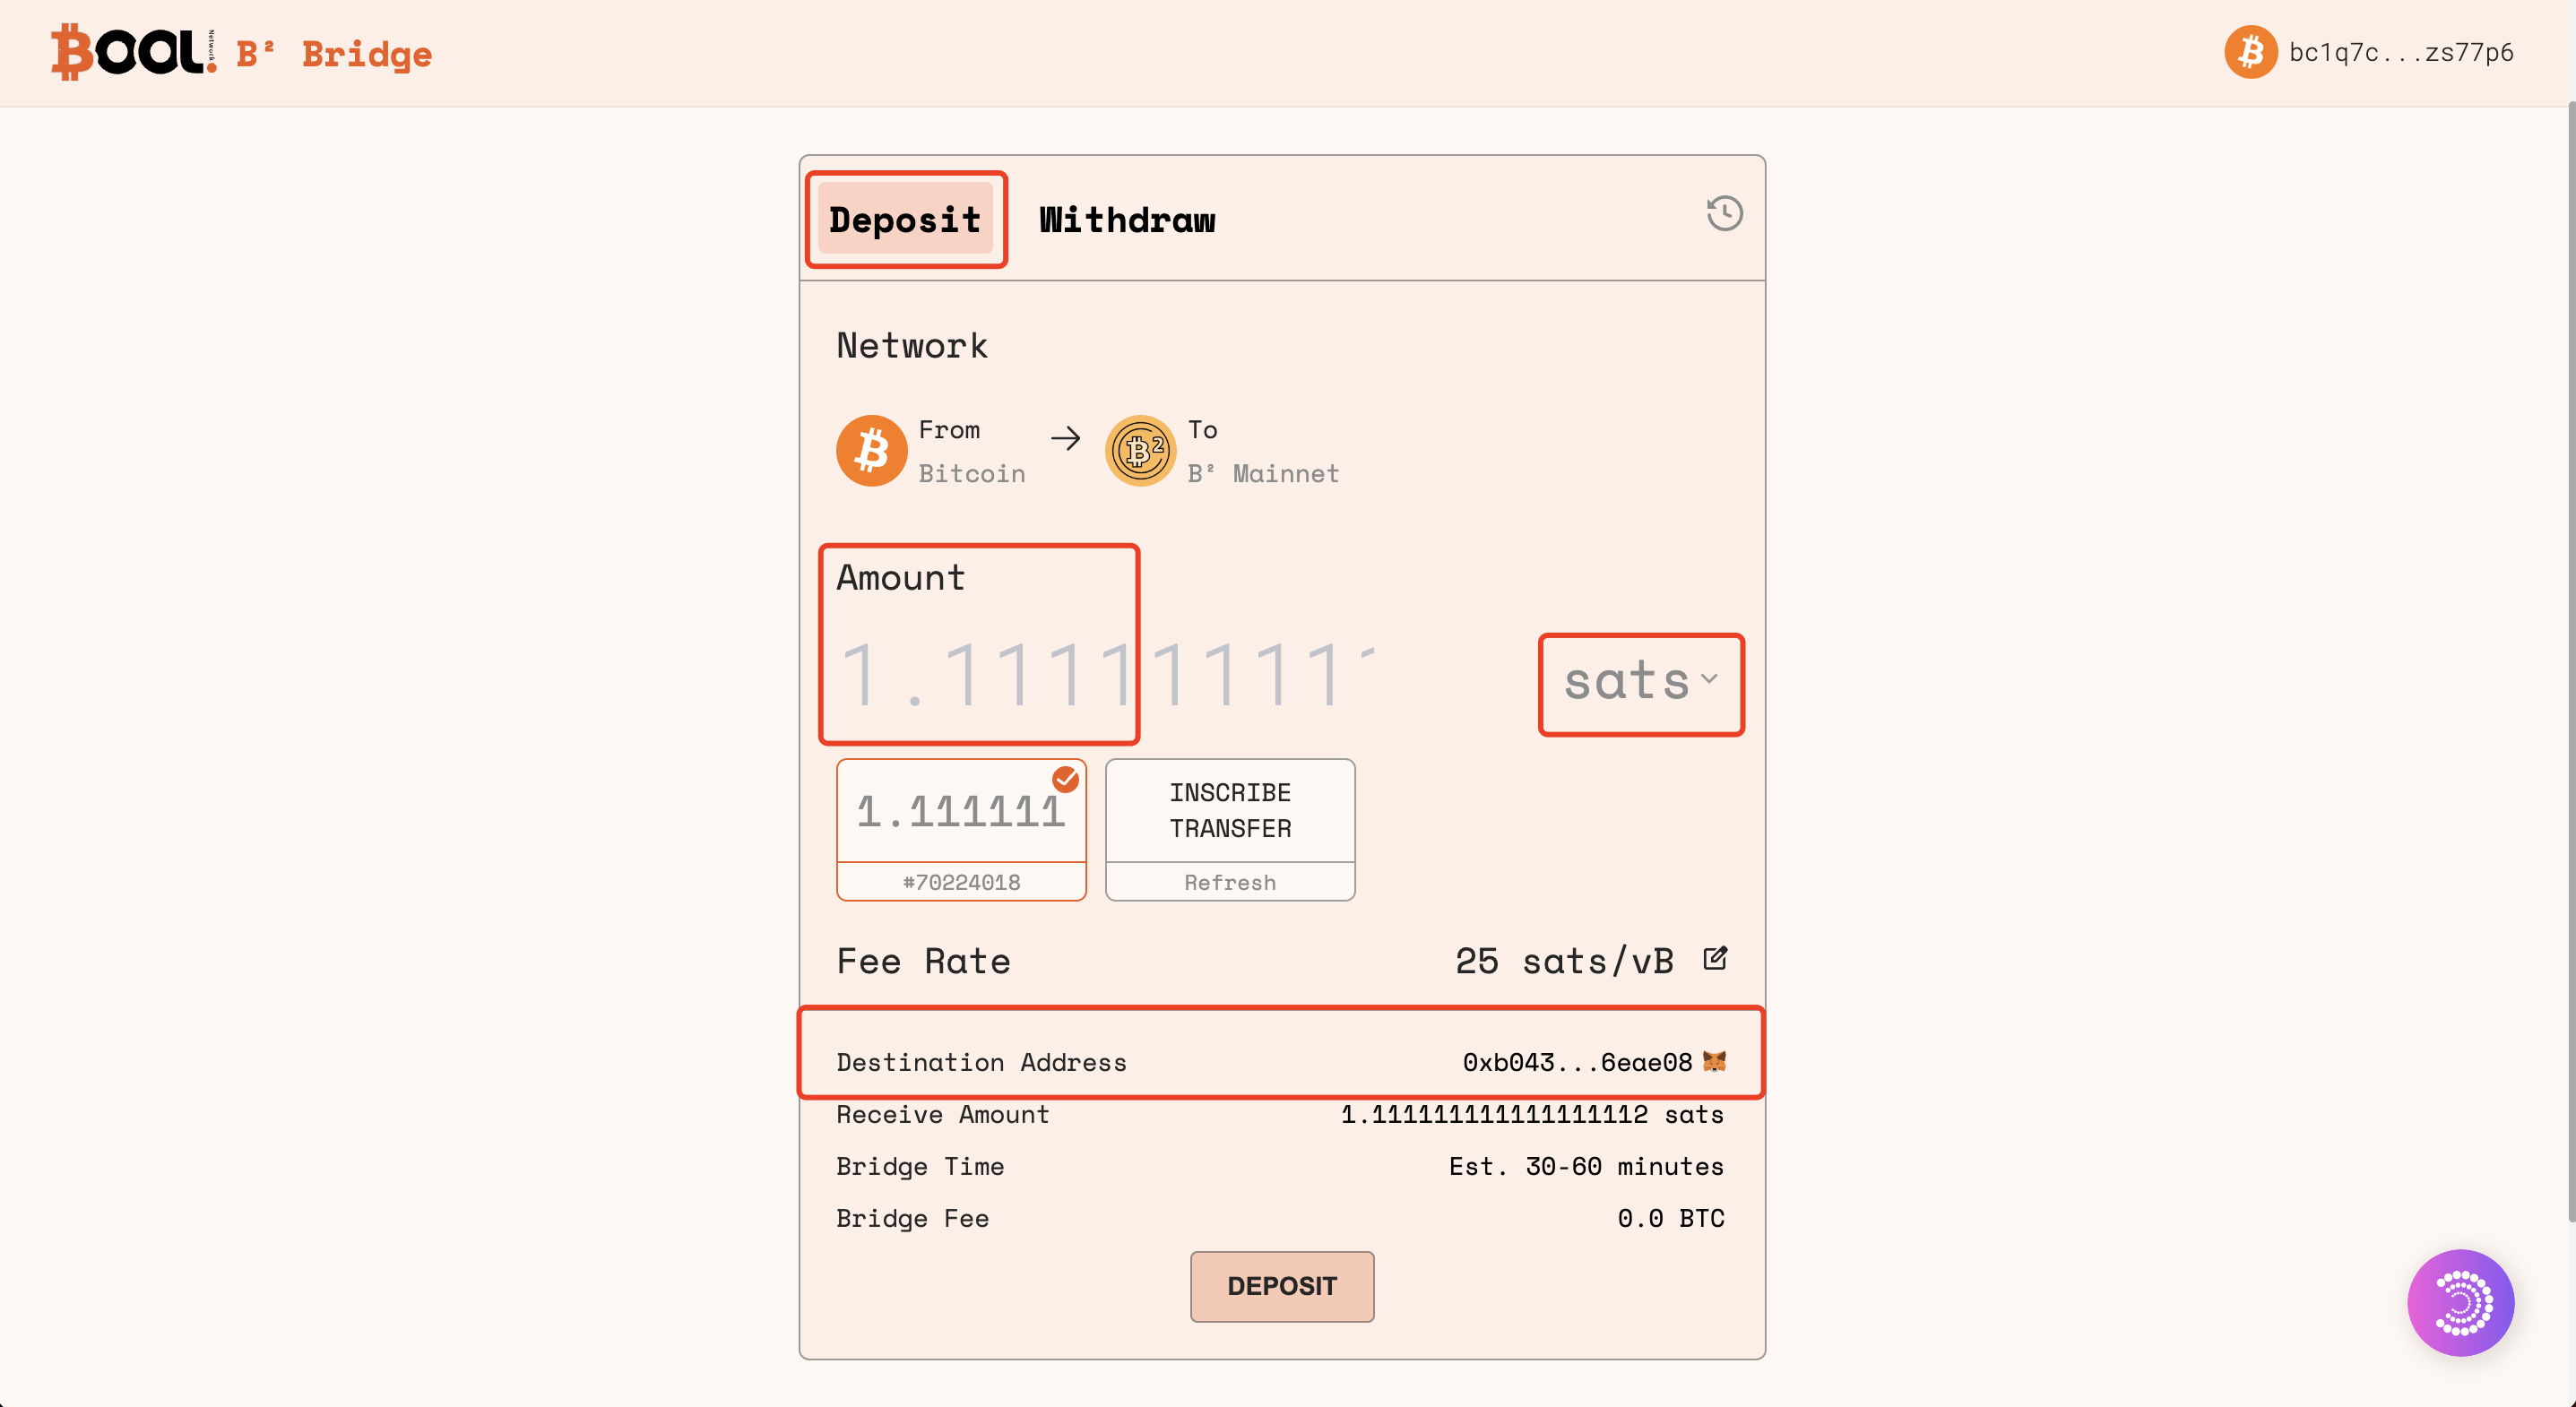Open the transaction history clock icon

pos(1724,214)
